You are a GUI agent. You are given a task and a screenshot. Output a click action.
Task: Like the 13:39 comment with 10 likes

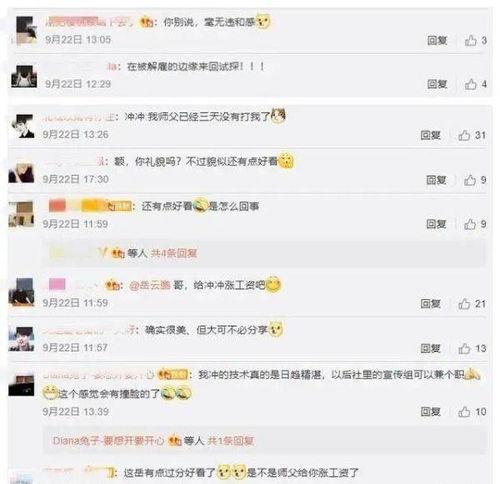pyautogui.click(x=464, y=412)
